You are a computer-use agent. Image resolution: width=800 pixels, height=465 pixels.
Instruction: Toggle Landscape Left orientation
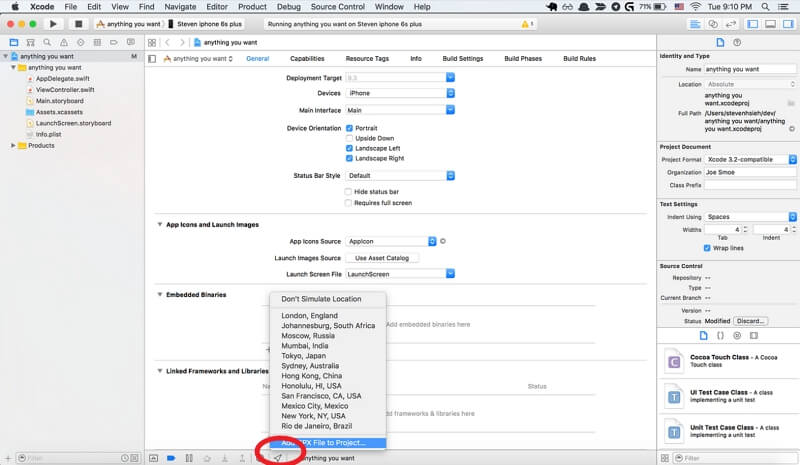pyautogui.click(x=349, y=148)
